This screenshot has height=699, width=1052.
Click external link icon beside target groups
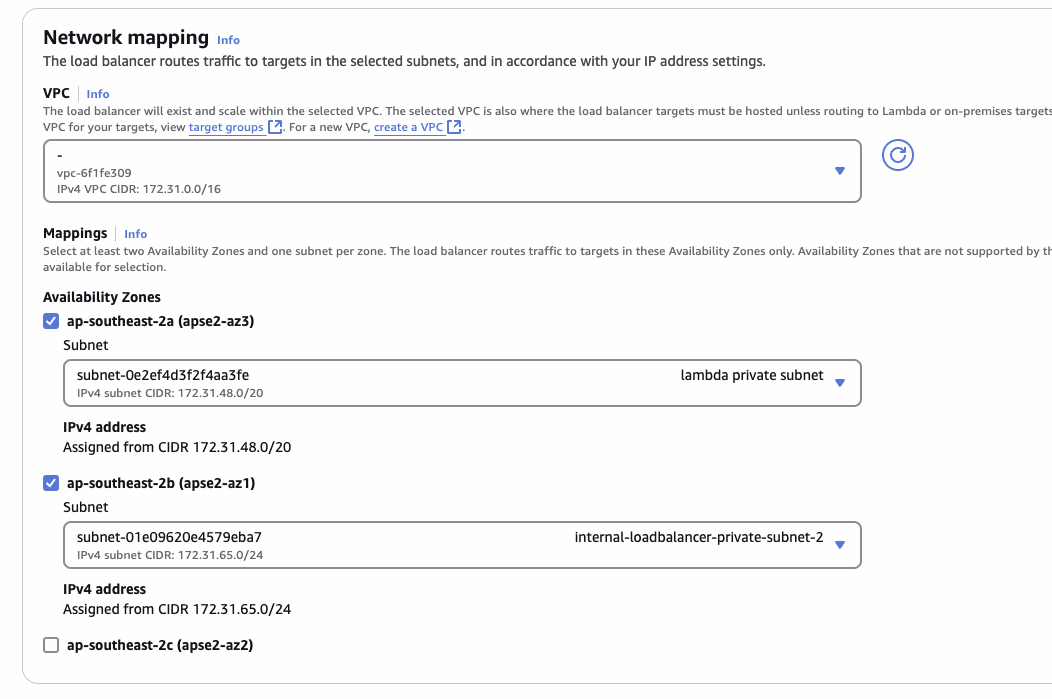[x=275, y=127]
